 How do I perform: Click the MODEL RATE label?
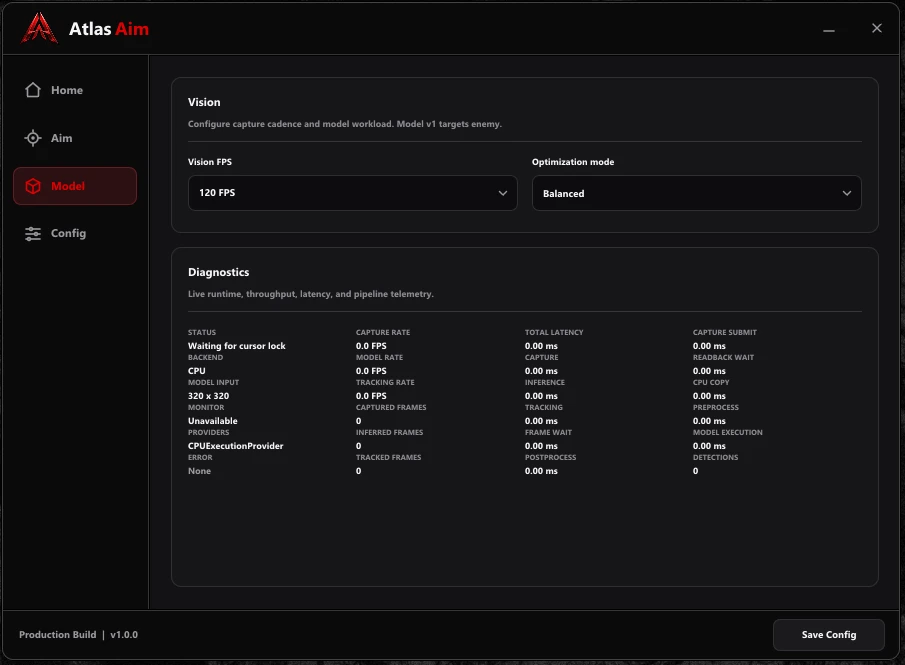tap(379, 357)
